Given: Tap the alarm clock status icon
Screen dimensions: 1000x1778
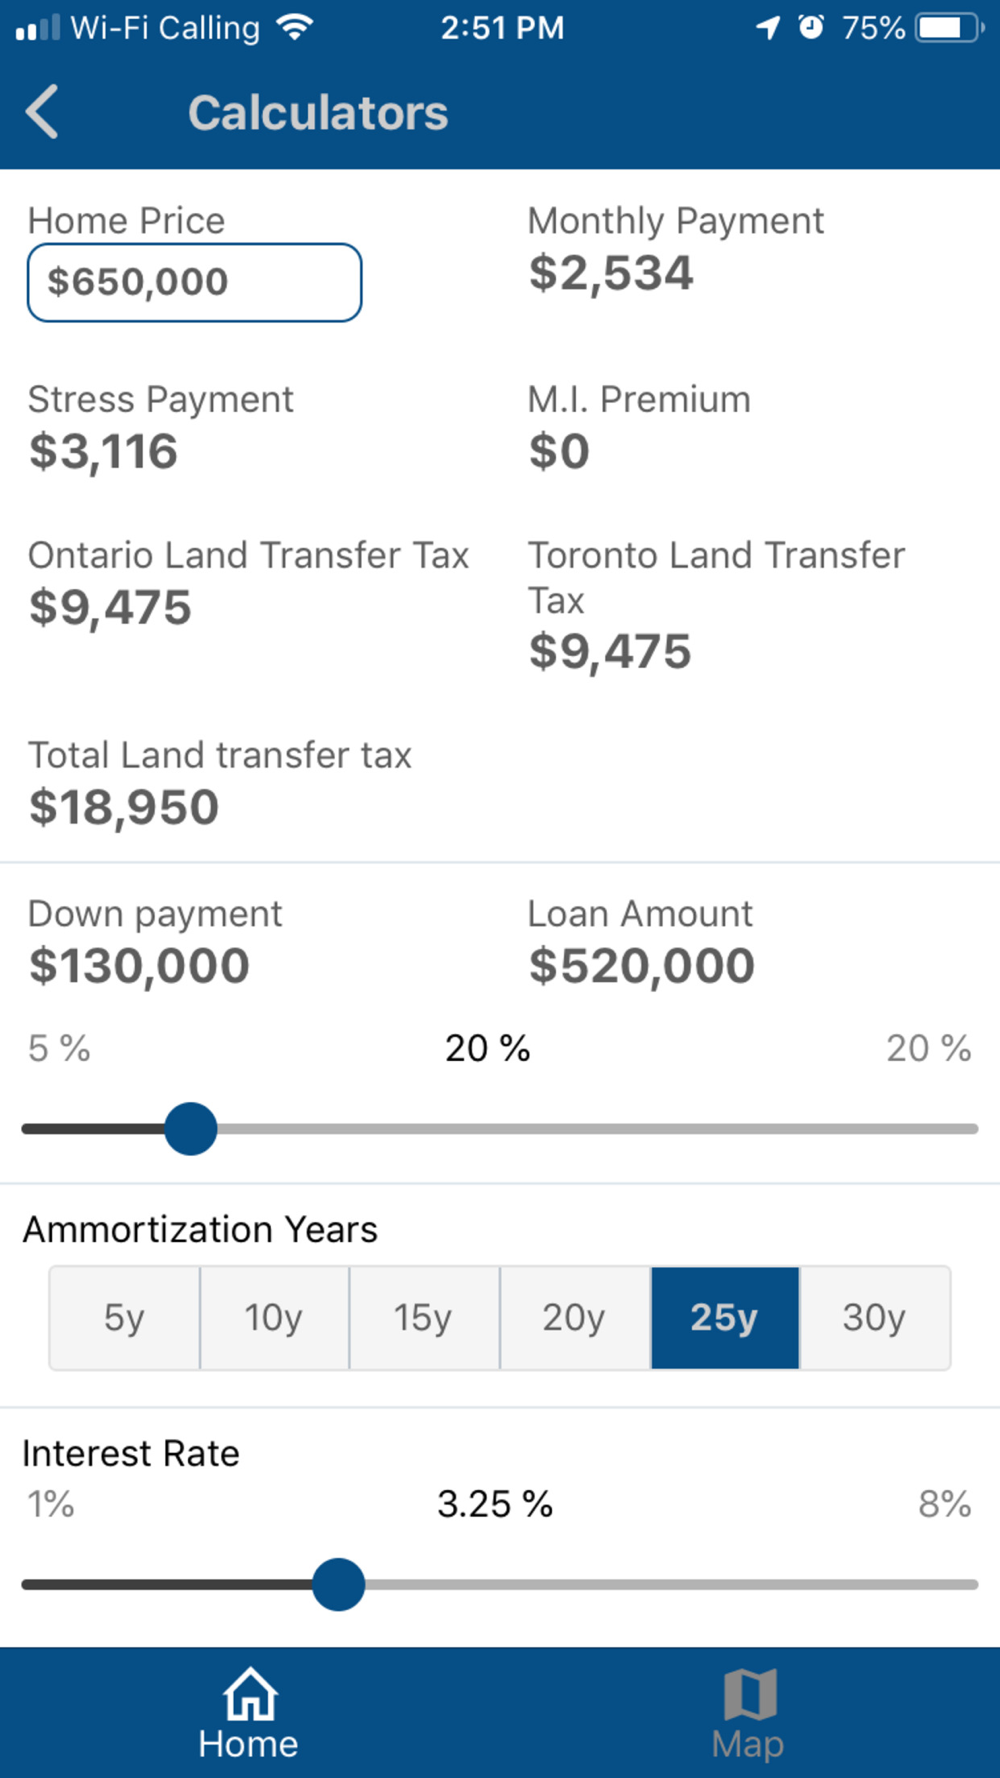Looking at the screenshot, I should 811,27.
